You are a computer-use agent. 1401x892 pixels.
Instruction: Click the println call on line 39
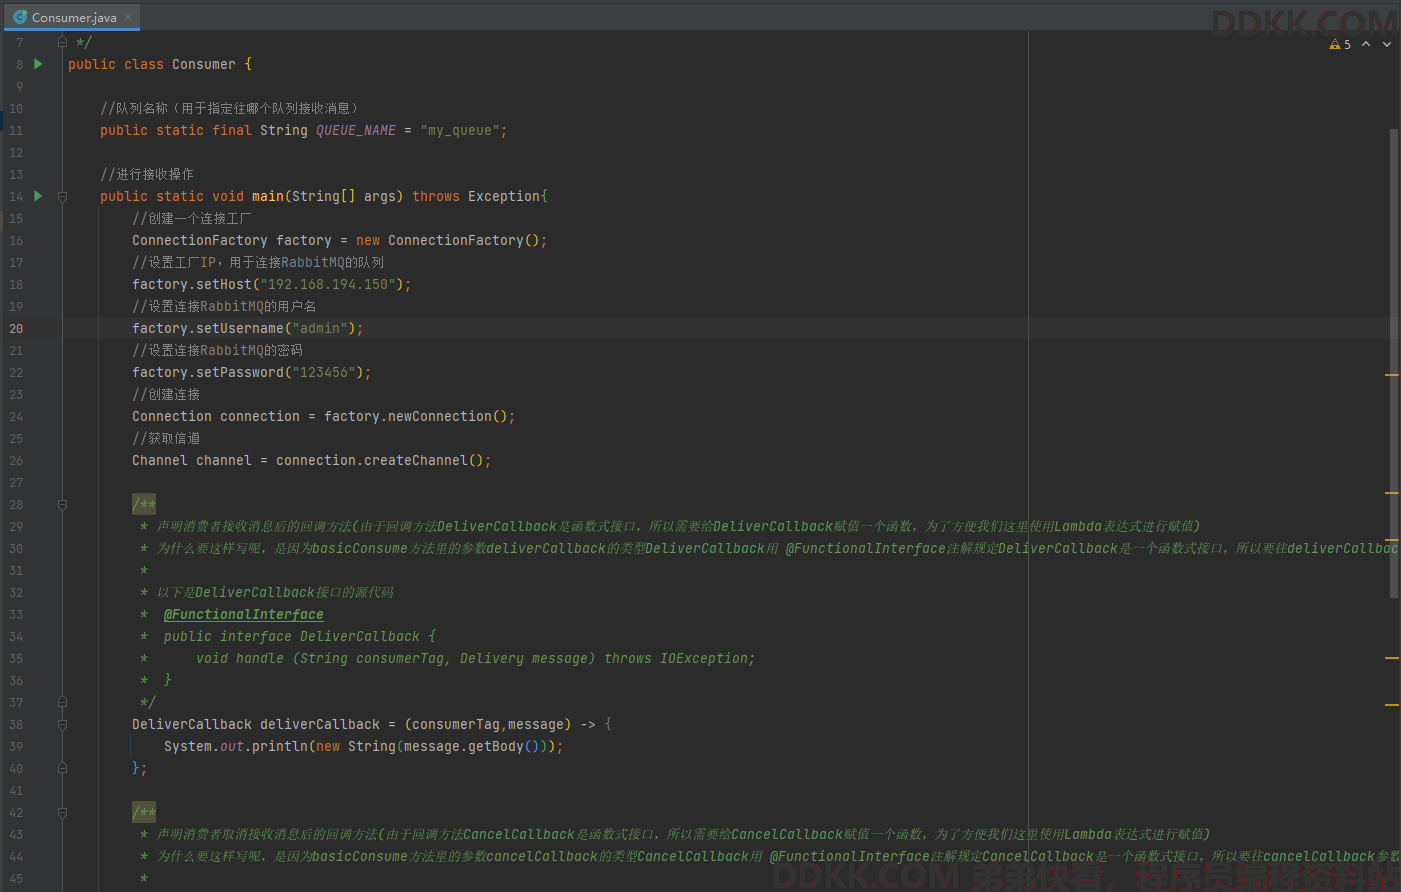coord(280,746)
